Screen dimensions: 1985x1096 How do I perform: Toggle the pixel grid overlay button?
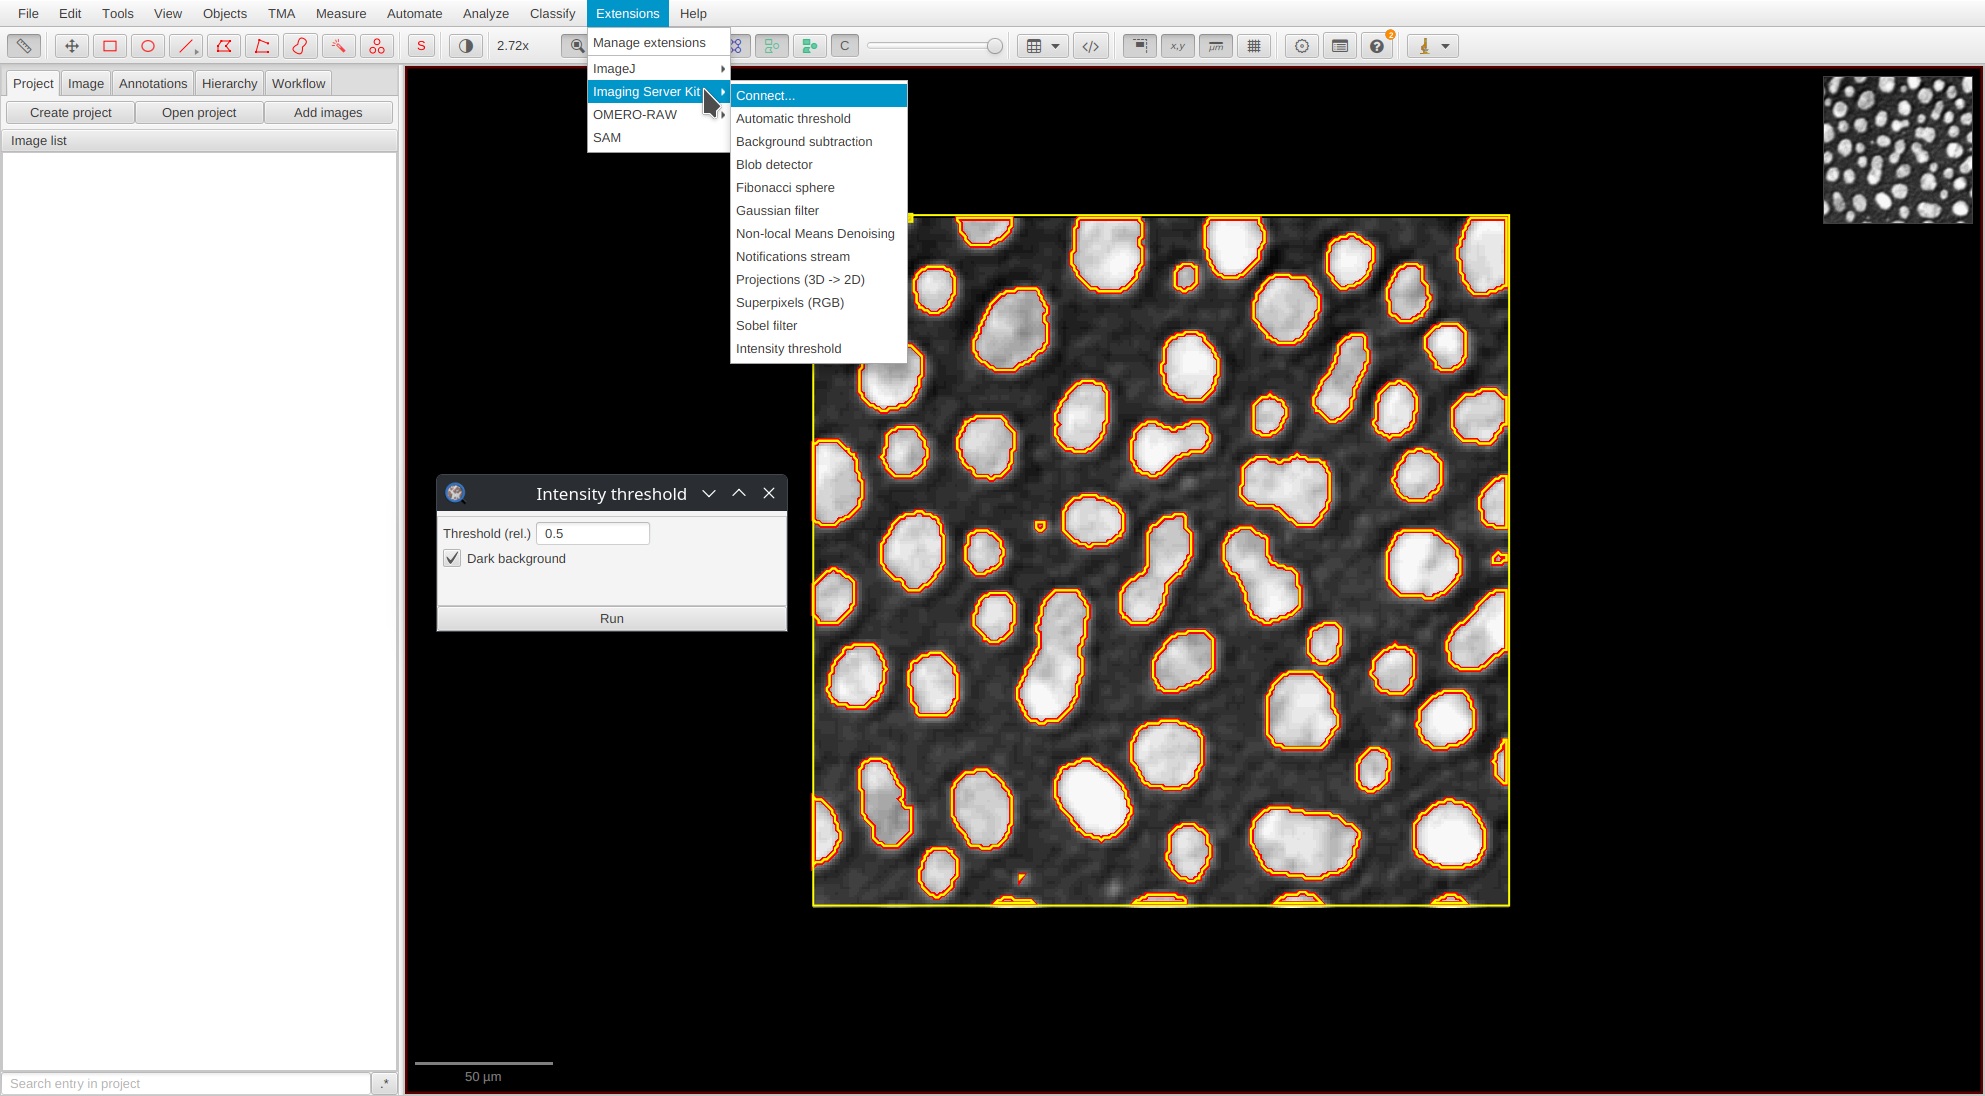click(1254, 46)
